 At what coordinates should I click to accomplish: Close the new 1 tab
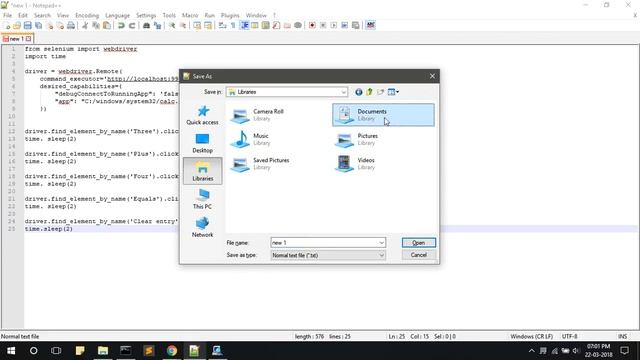tap(29, 39)
